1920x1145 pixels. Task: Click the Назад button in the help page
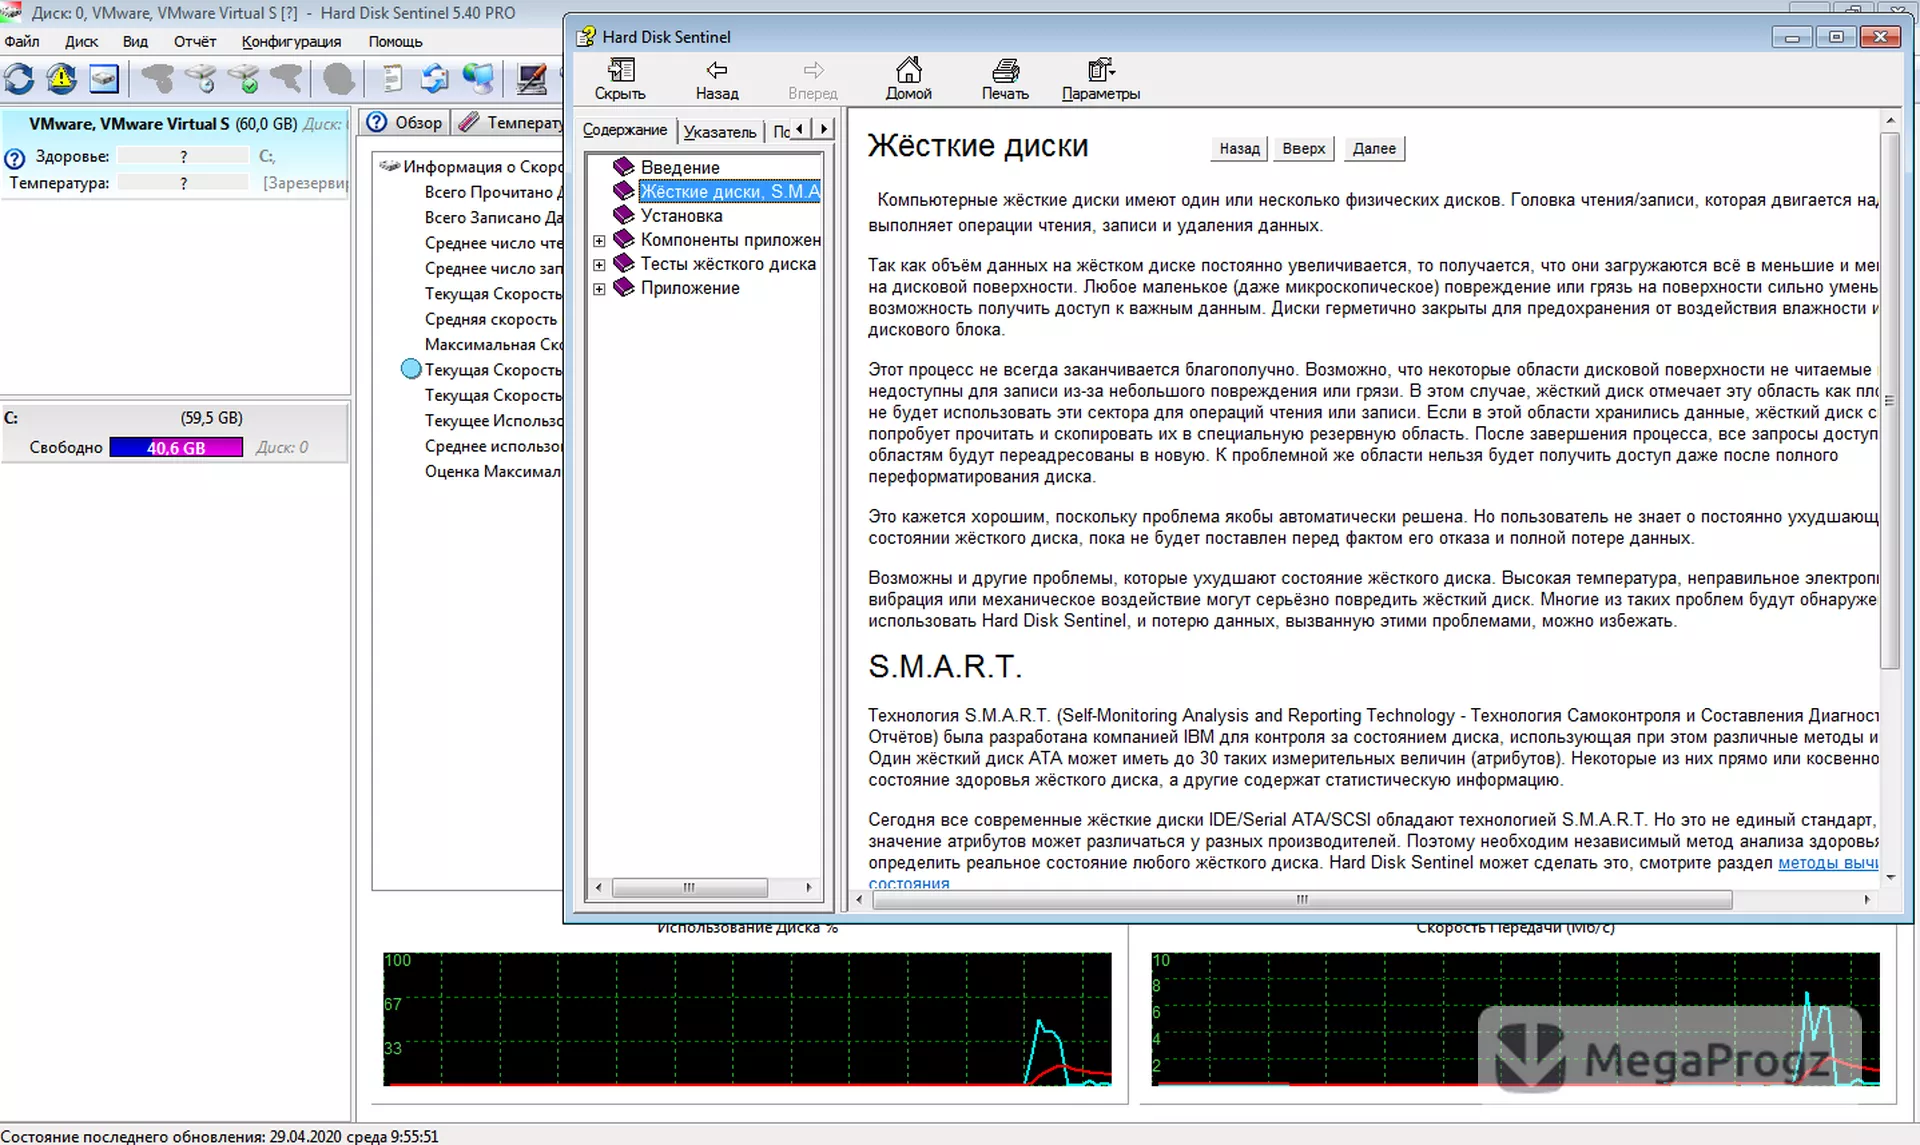point(1239,148)
